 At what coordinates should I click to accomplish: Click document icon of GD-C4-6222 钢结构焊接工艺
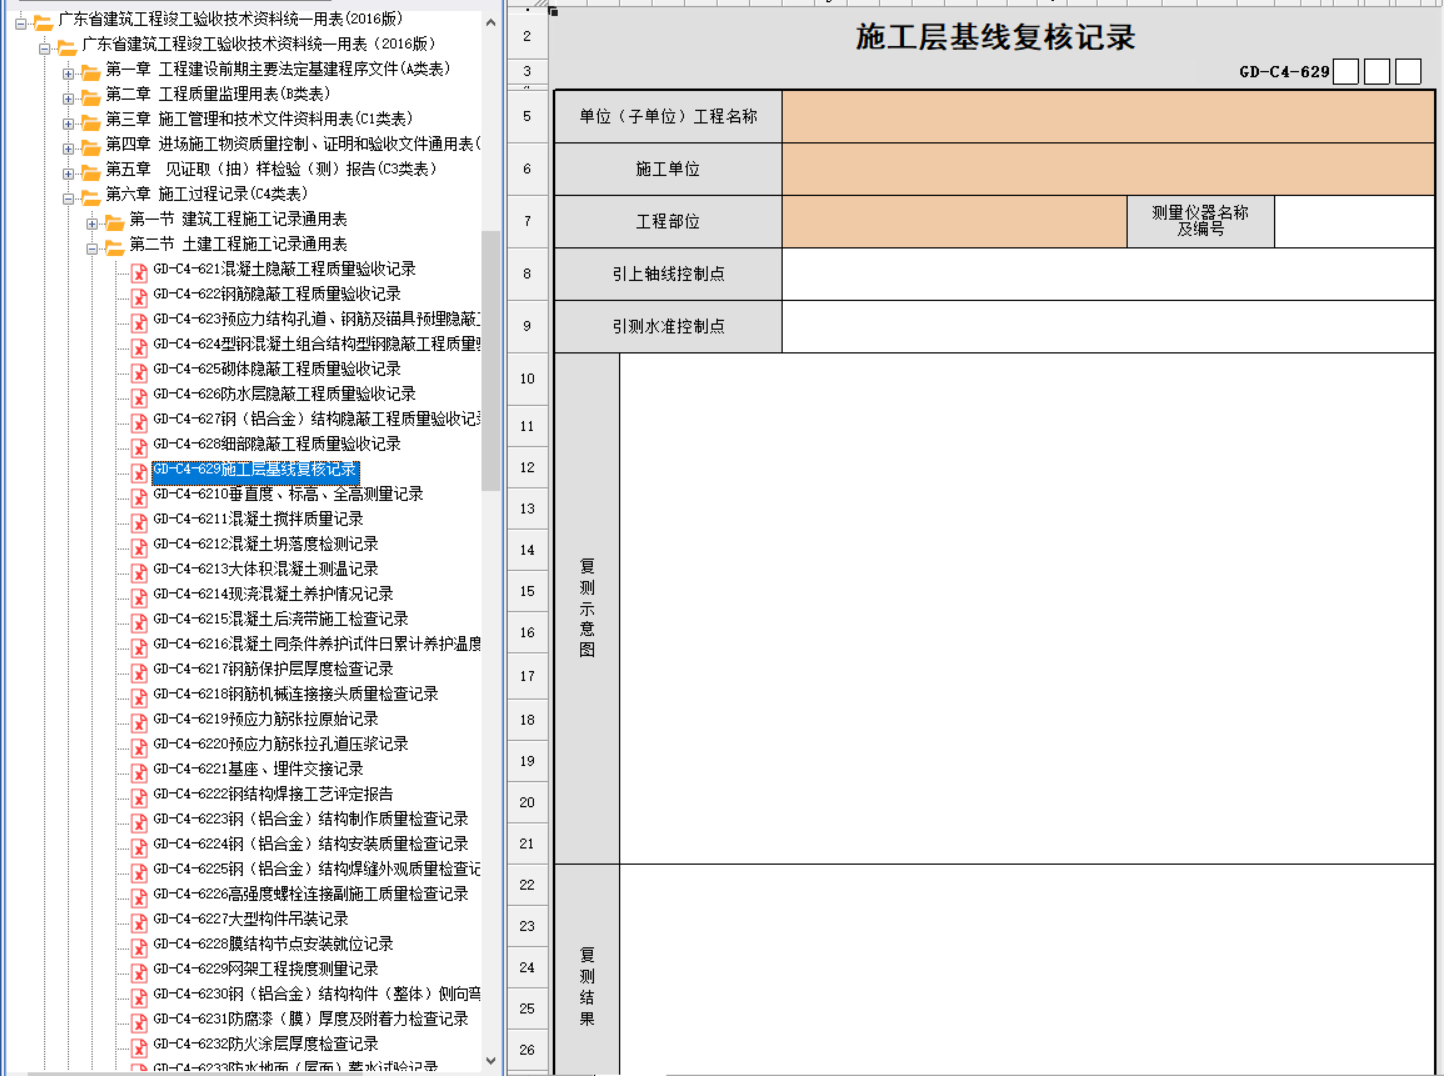point(139,797)
